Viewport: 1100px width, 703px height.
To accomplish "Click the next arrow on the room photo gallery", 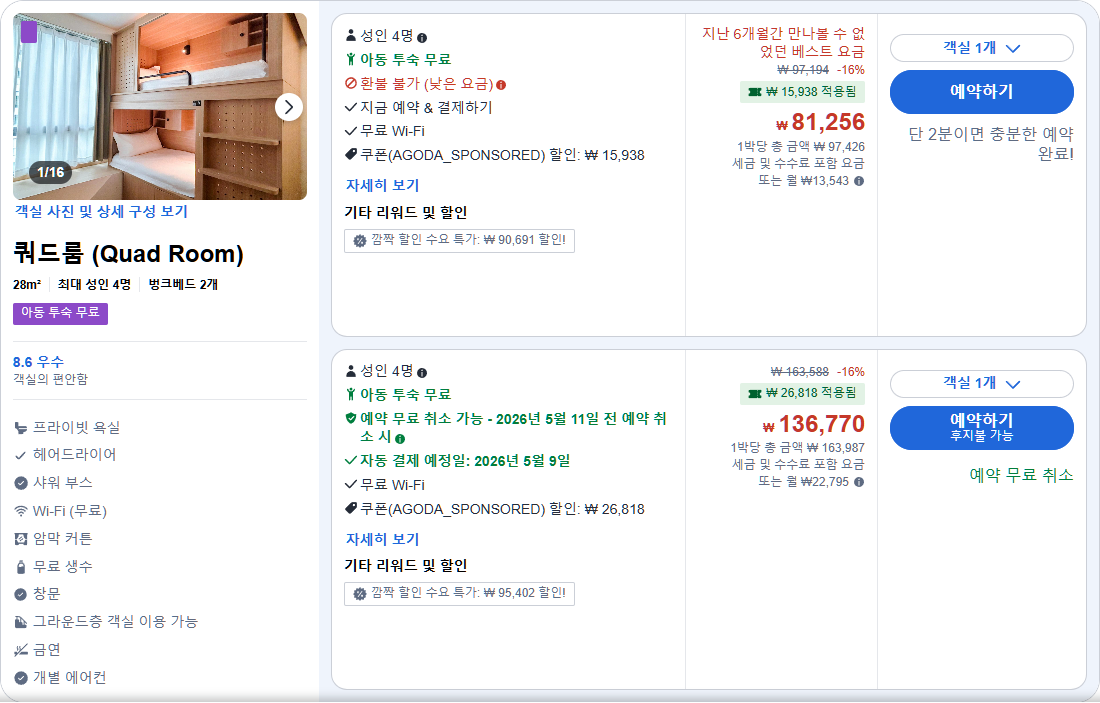I will 289,108.
